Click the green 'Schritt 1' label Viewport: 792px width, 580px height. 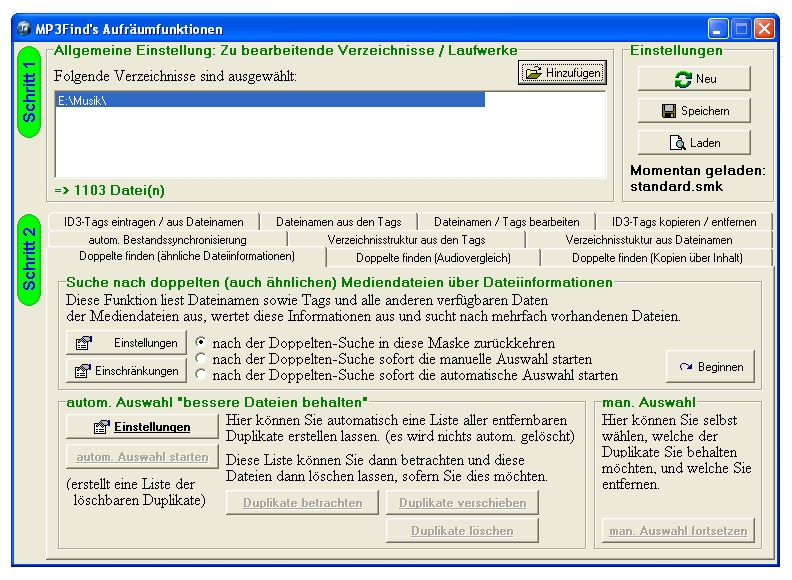(29, 92)
